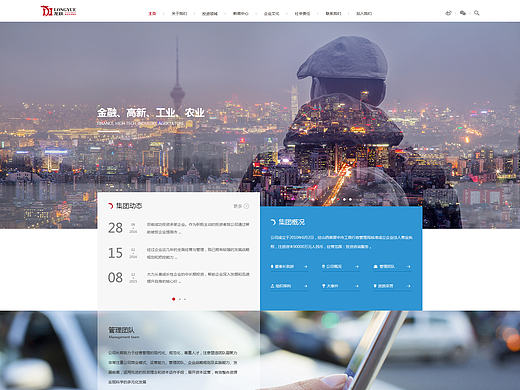Click the banner headline 金融、高新、工业、农业
This screenshot has height=390, width=520.
pyautogui.click(x=151, y=113)
